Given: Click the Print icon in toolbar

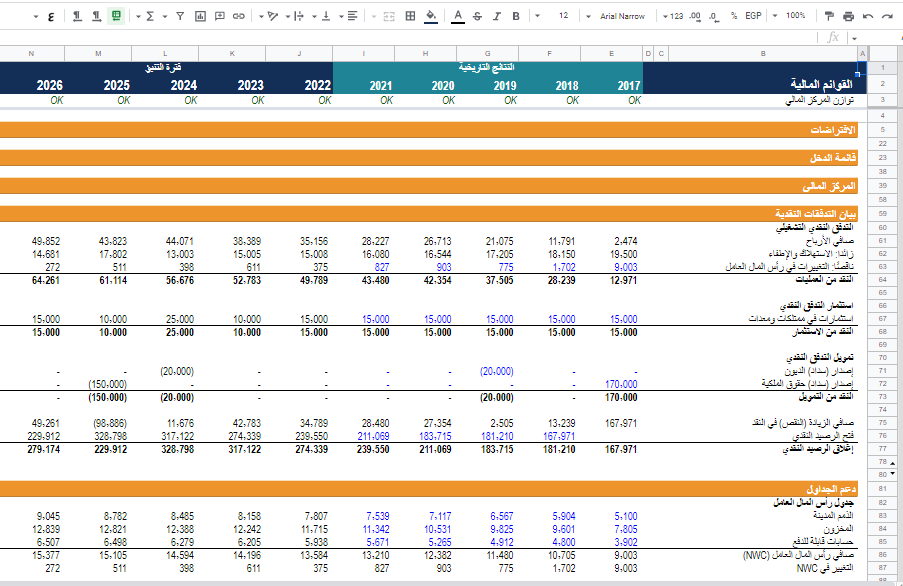Looking at the screenshot, I should click(x=848, y=16).
